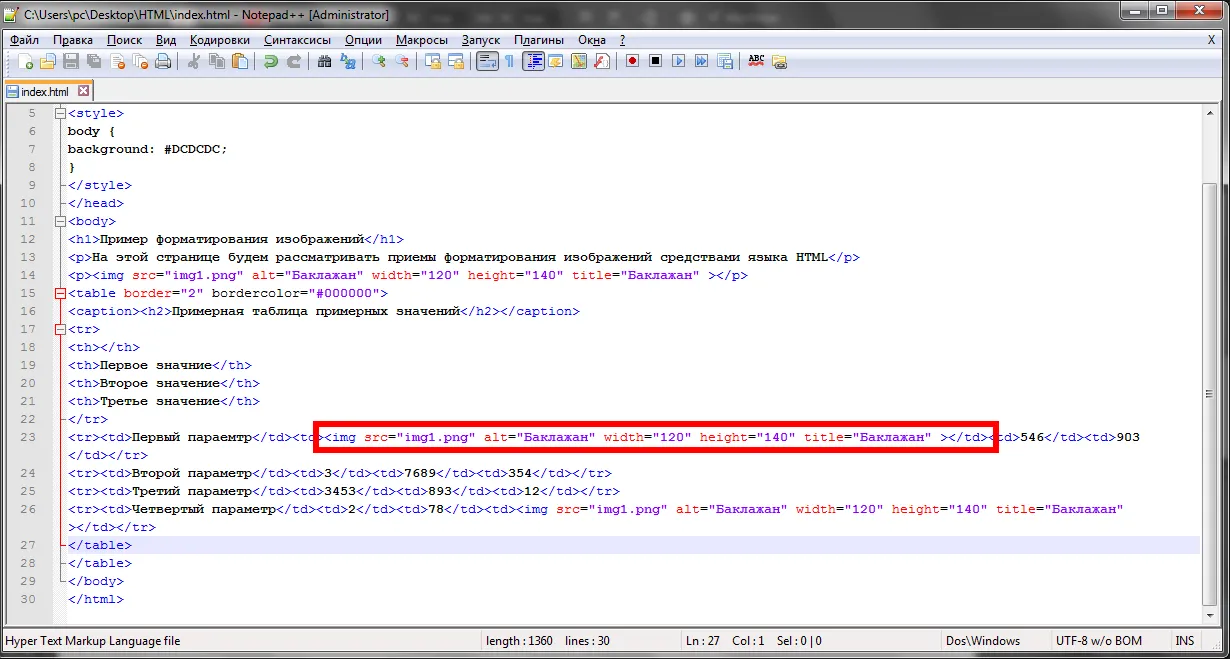This screenshot has height=659, width=1230.
Task: Paste from the clipboard using the Paste icon
Action: (x=240, y=61)
